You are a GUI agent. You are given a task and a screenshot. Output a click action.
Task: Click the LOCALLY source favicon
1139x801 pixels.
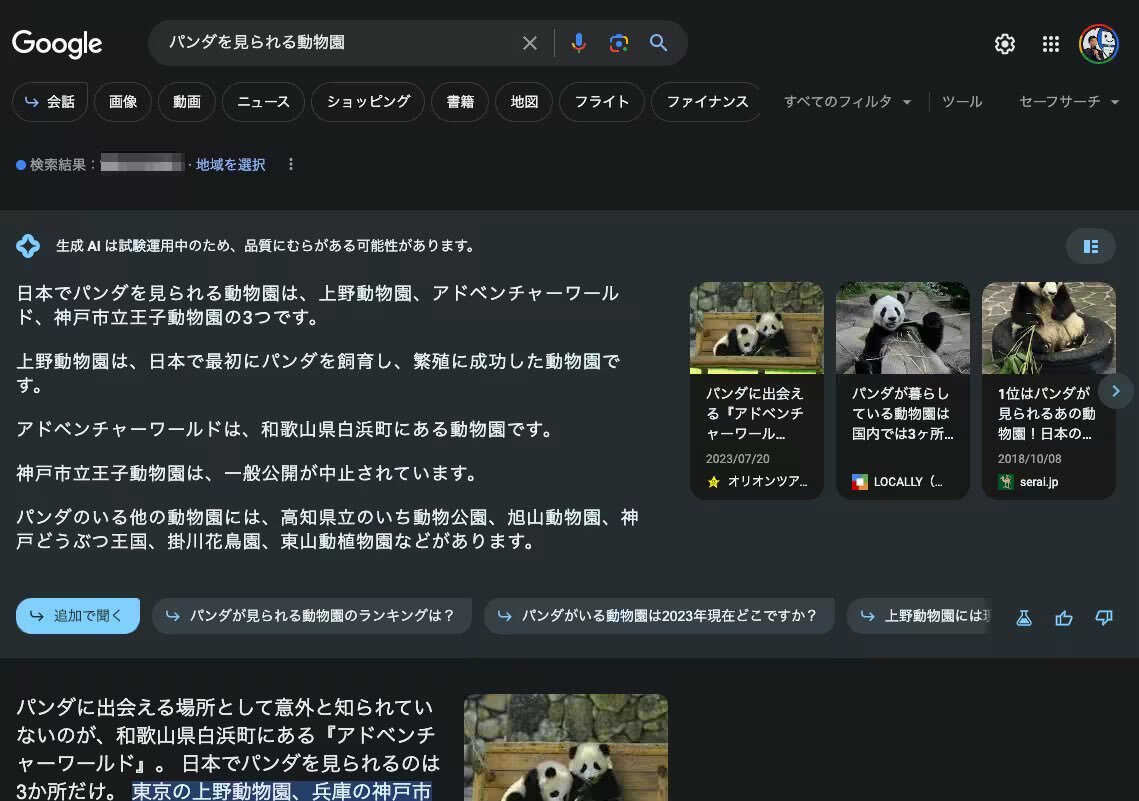(859, 481)
